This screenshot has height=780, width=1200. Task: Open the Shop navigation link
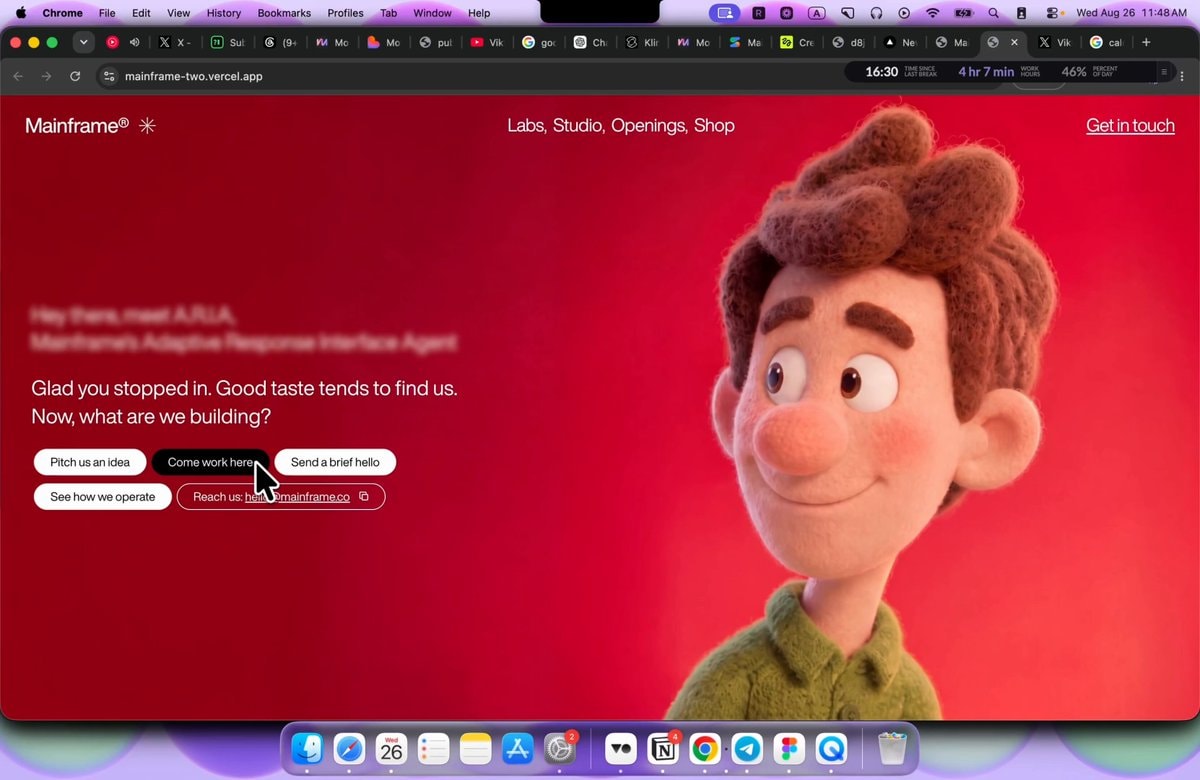(714, 125)
